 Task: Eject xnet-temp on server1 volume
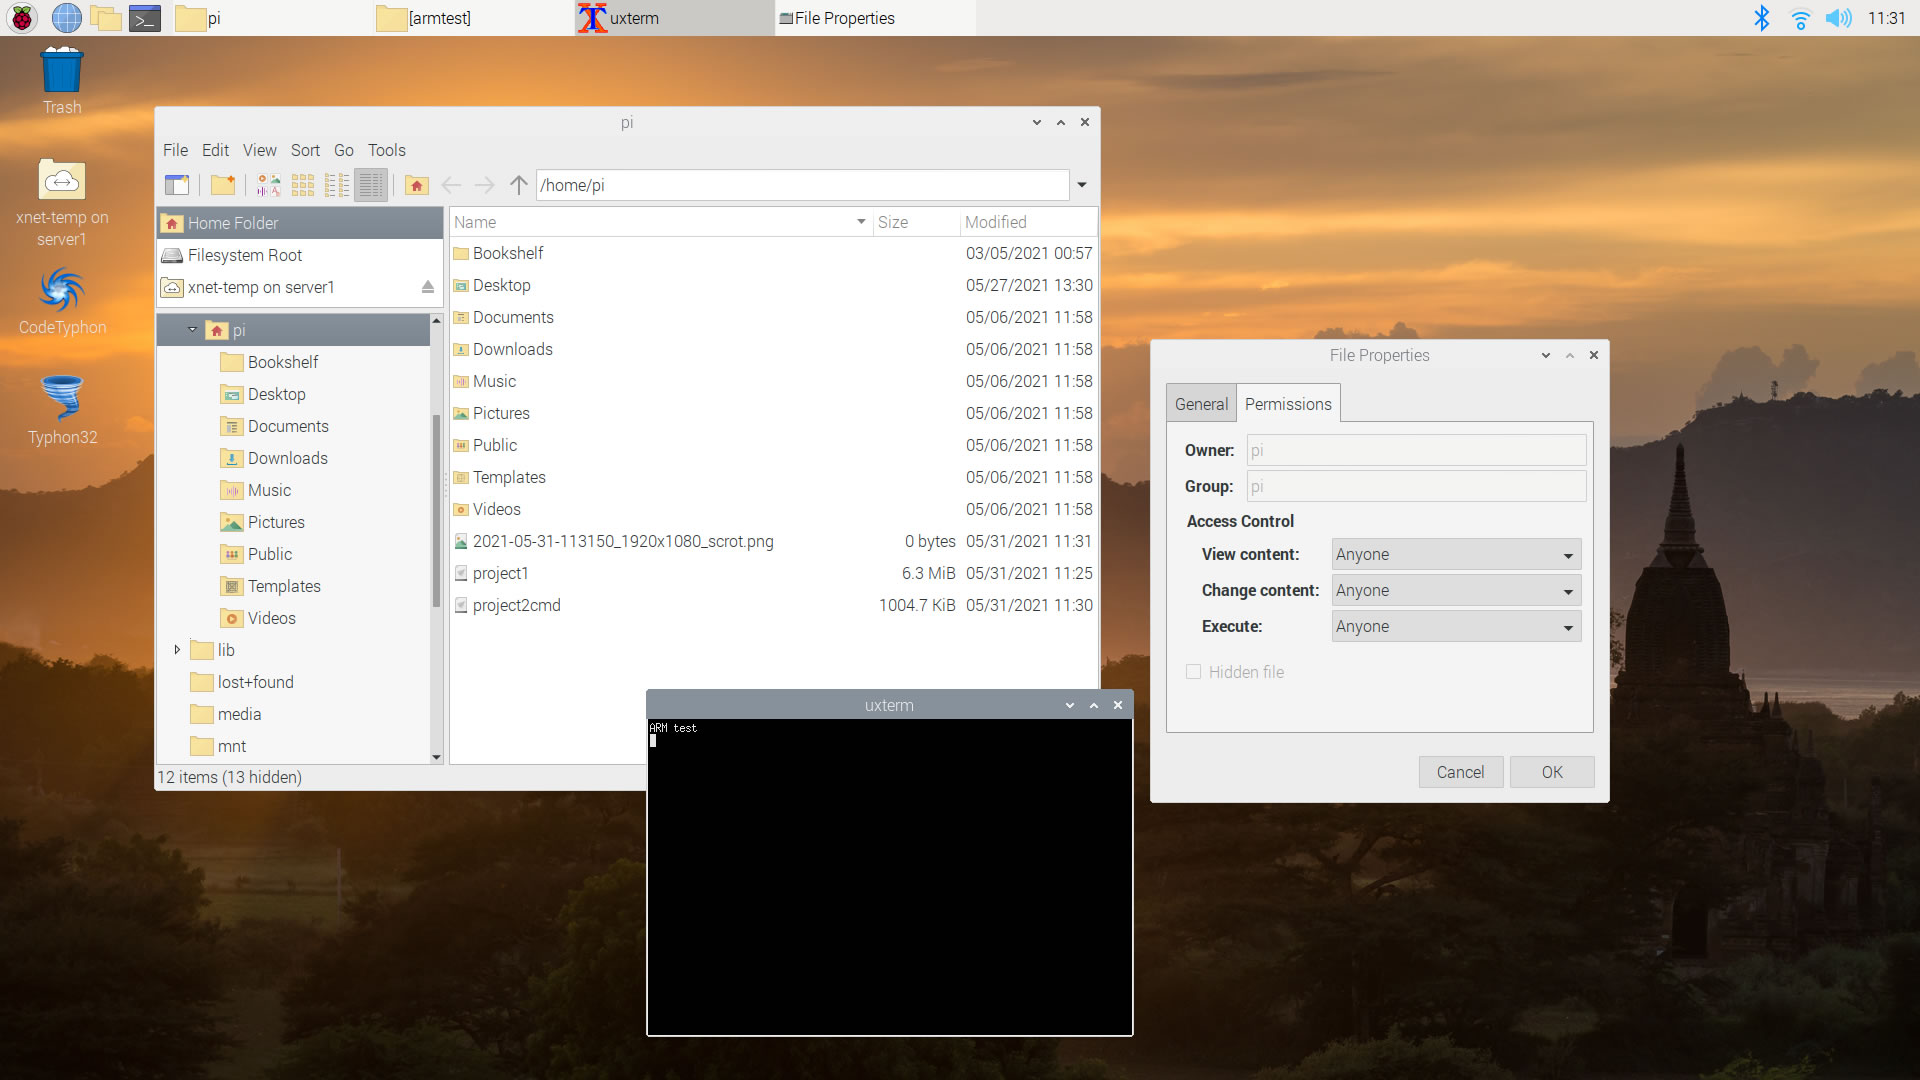(428, 287)
